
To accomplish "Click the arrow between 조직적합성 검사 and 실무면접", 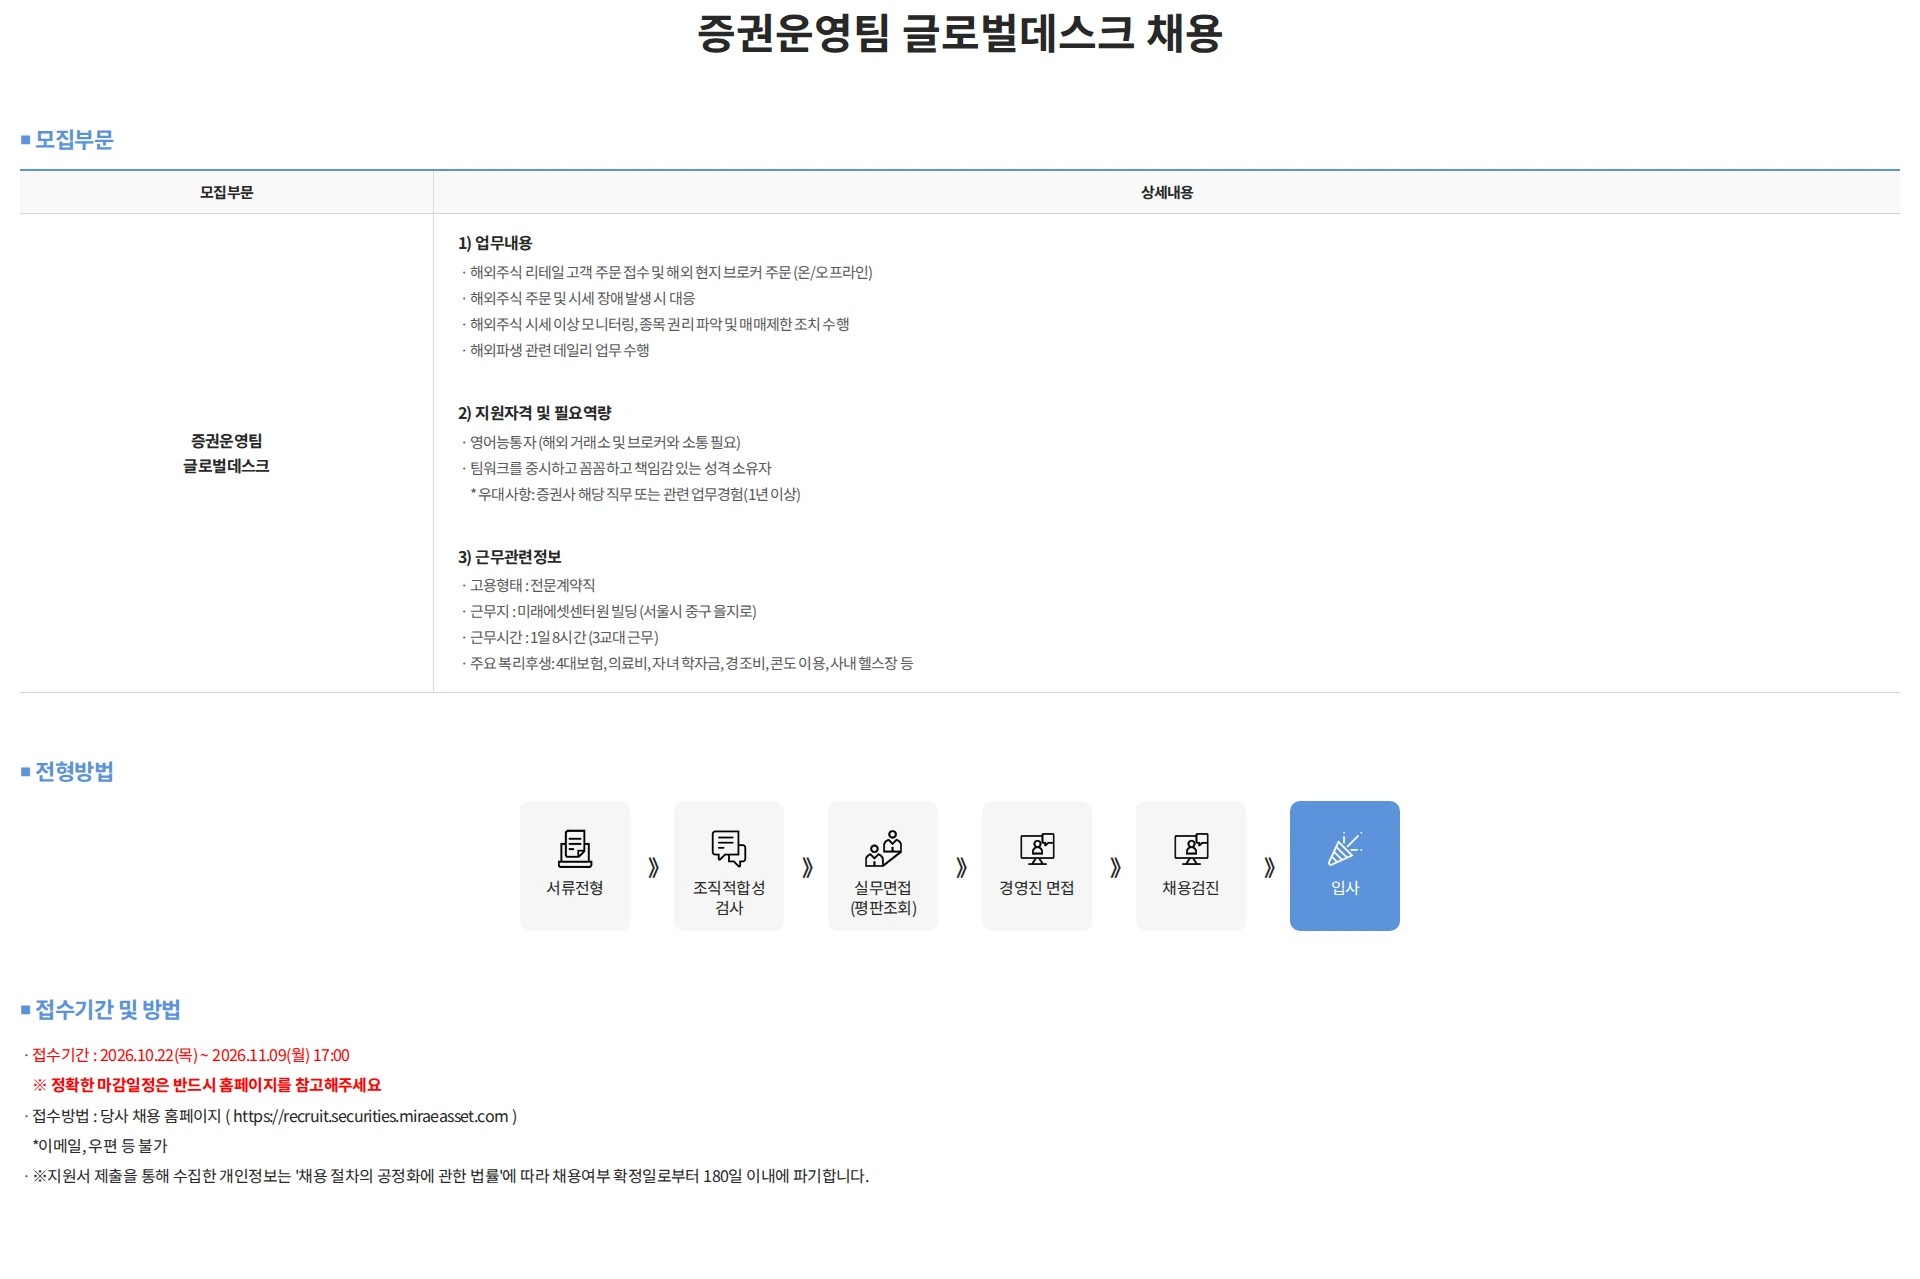I will point(807,867).
